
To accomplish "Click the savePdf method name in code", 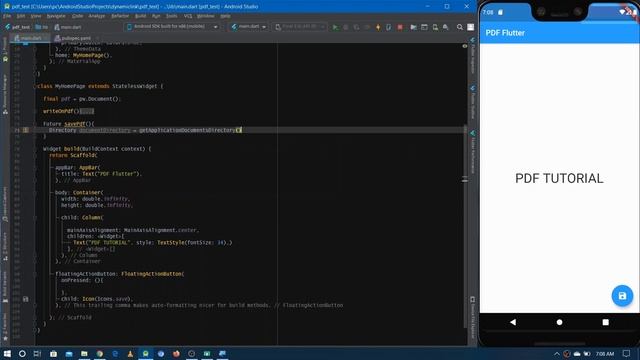I will click(x=74, y=124).
